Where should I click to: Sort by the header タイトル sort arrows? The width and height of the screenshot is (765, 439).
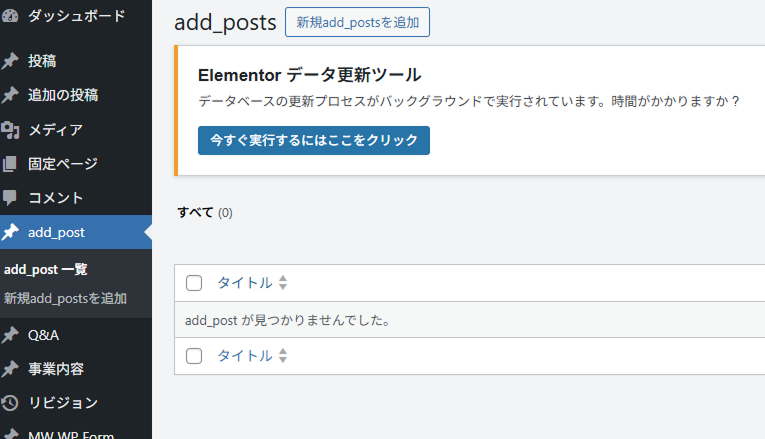[x=283, y=283]
